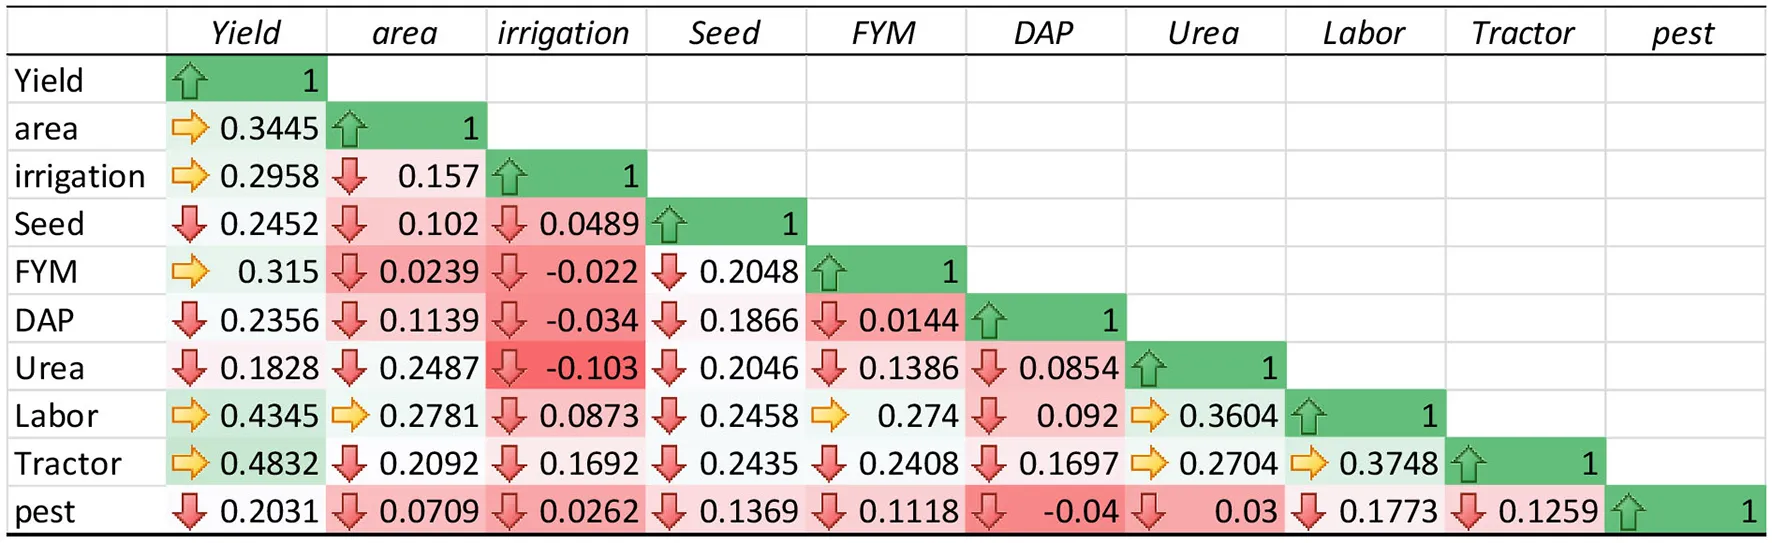Click red arrow beside -0.04 value
This screenshot has width=1772, height=543.
989,511
